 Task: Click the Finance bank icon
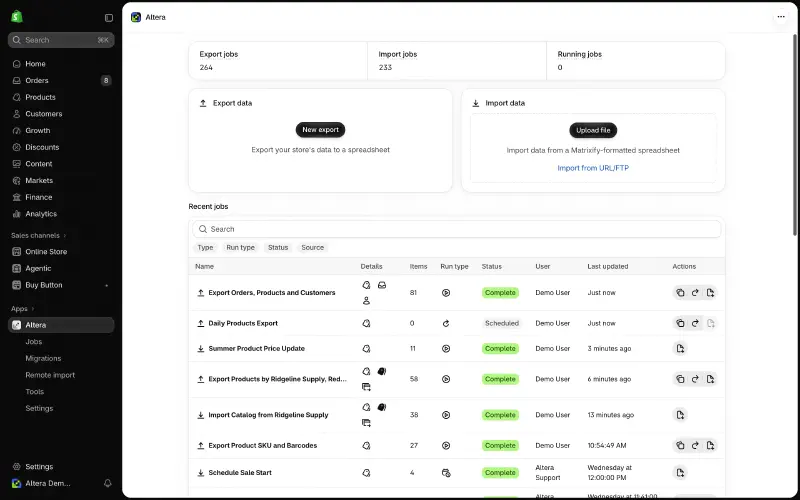[17, 197]
